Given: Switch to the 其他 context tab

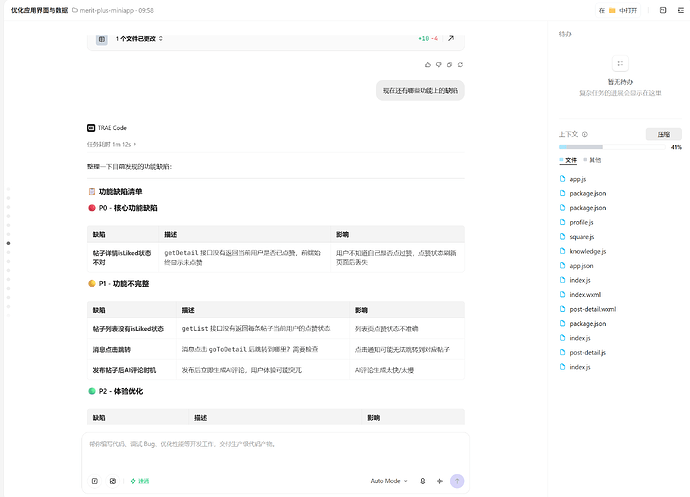Looking at the screenshot, I should coord(592,160).
